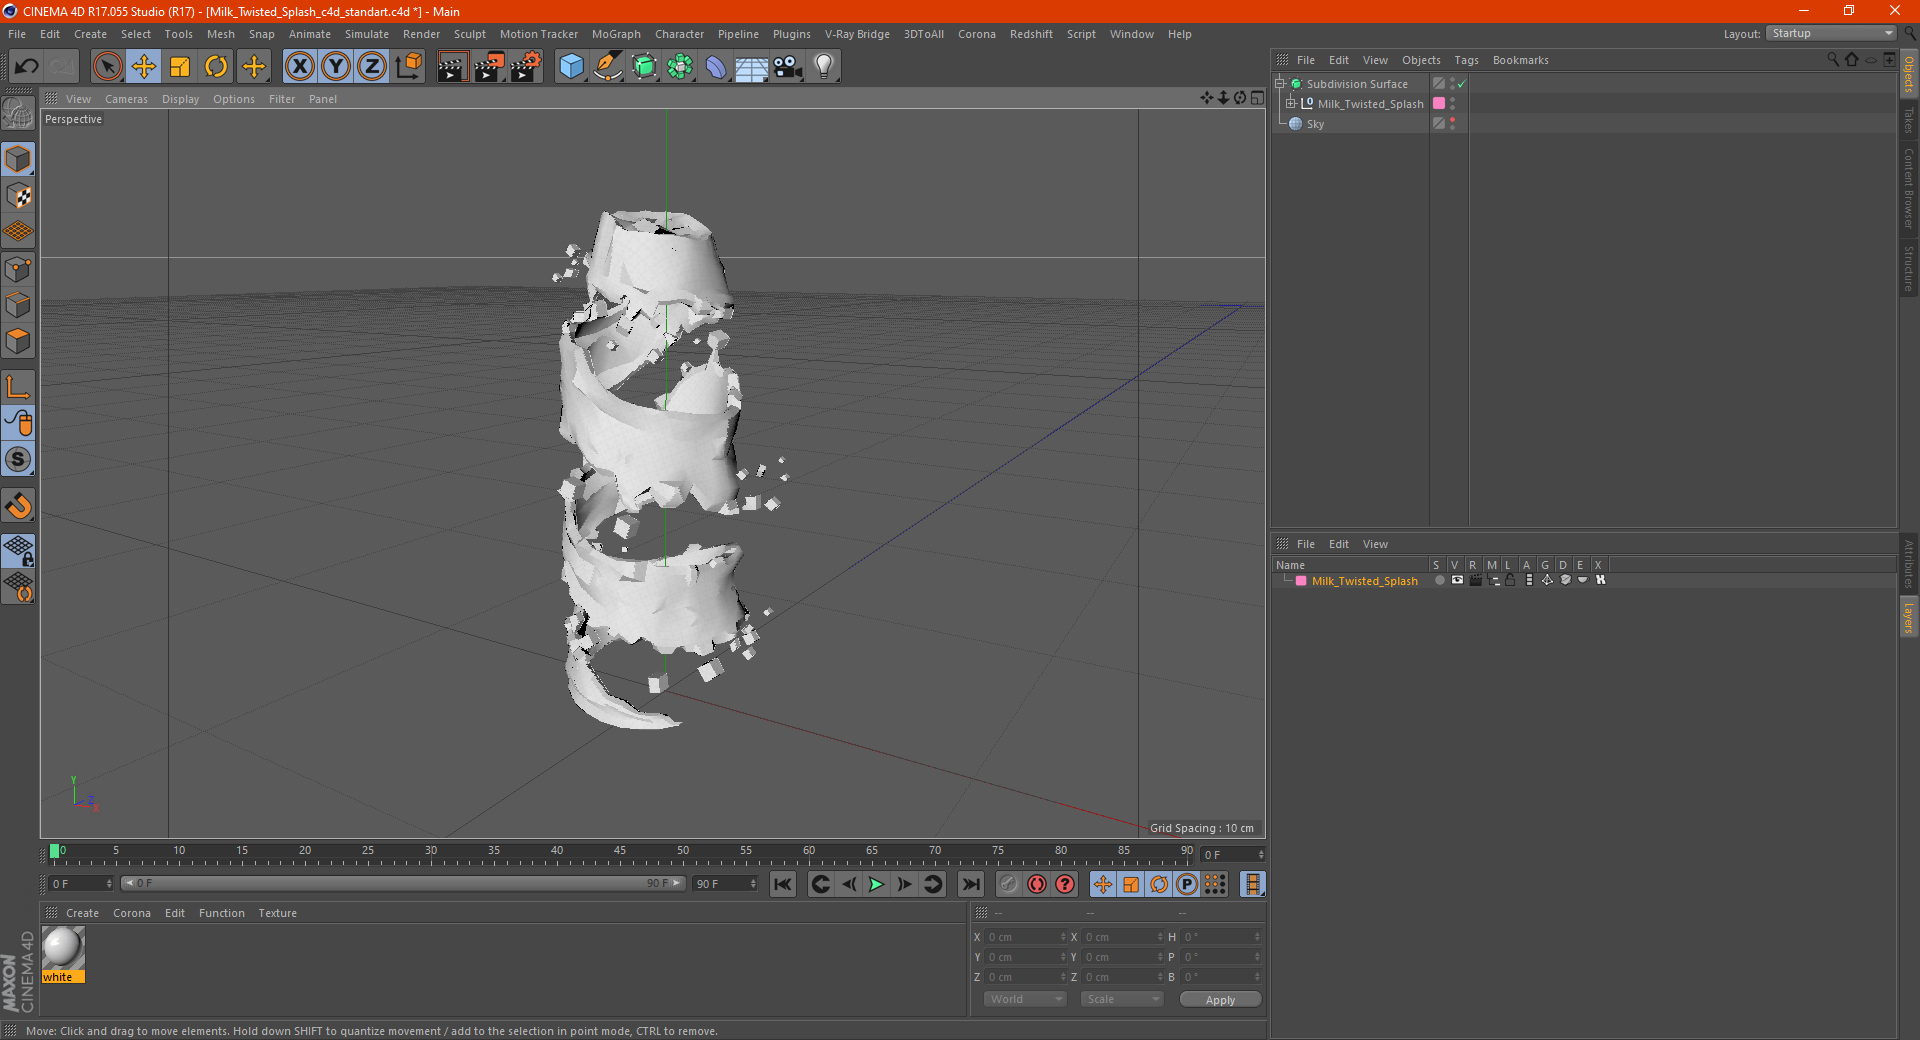Open timeline Film options dropdown icon
This screenshot has width=1920, height=1040.
click(1253, 884)
